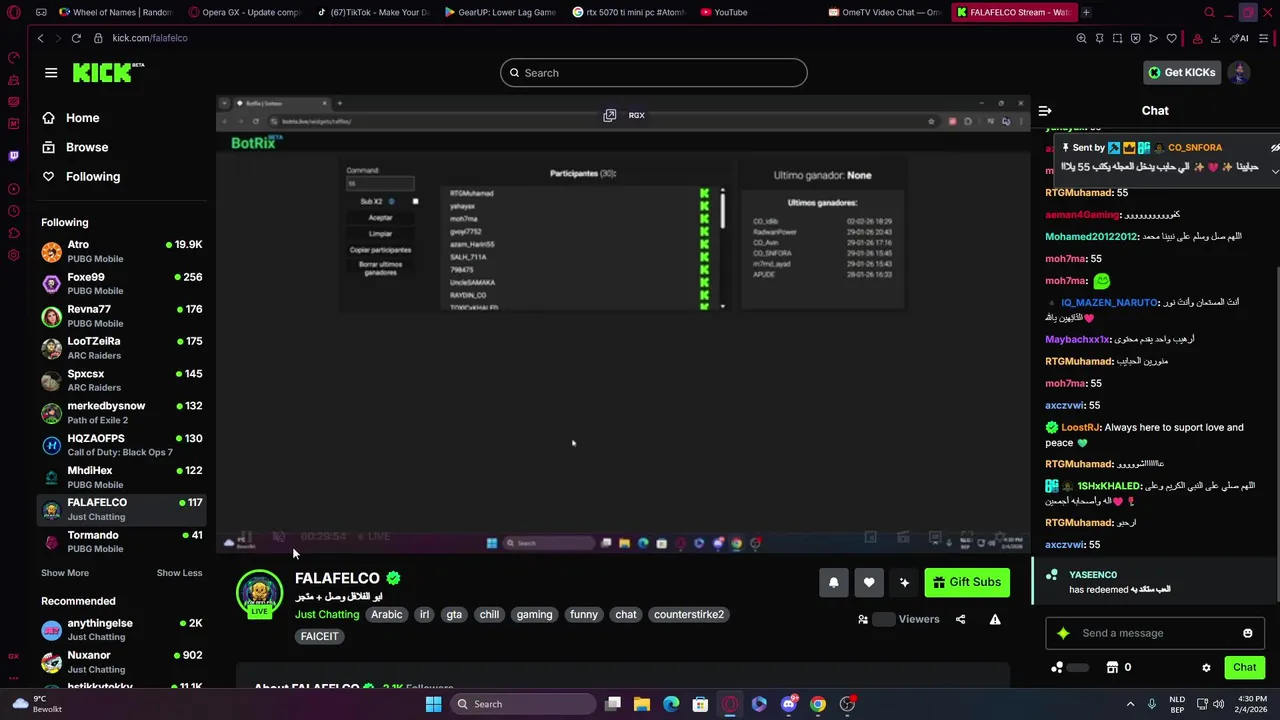Click the share stream icon
This screenshot has height=720, width=1280.
click(x=961, y=619)
